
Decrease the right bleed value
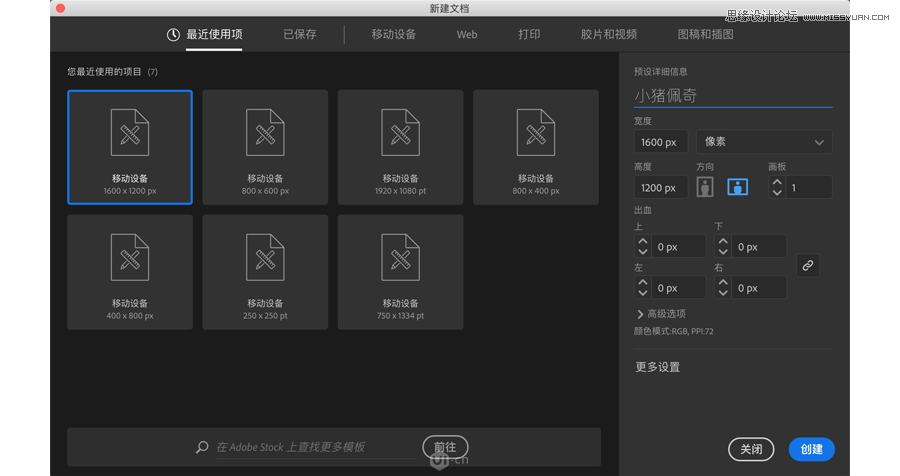pos(723,293)
